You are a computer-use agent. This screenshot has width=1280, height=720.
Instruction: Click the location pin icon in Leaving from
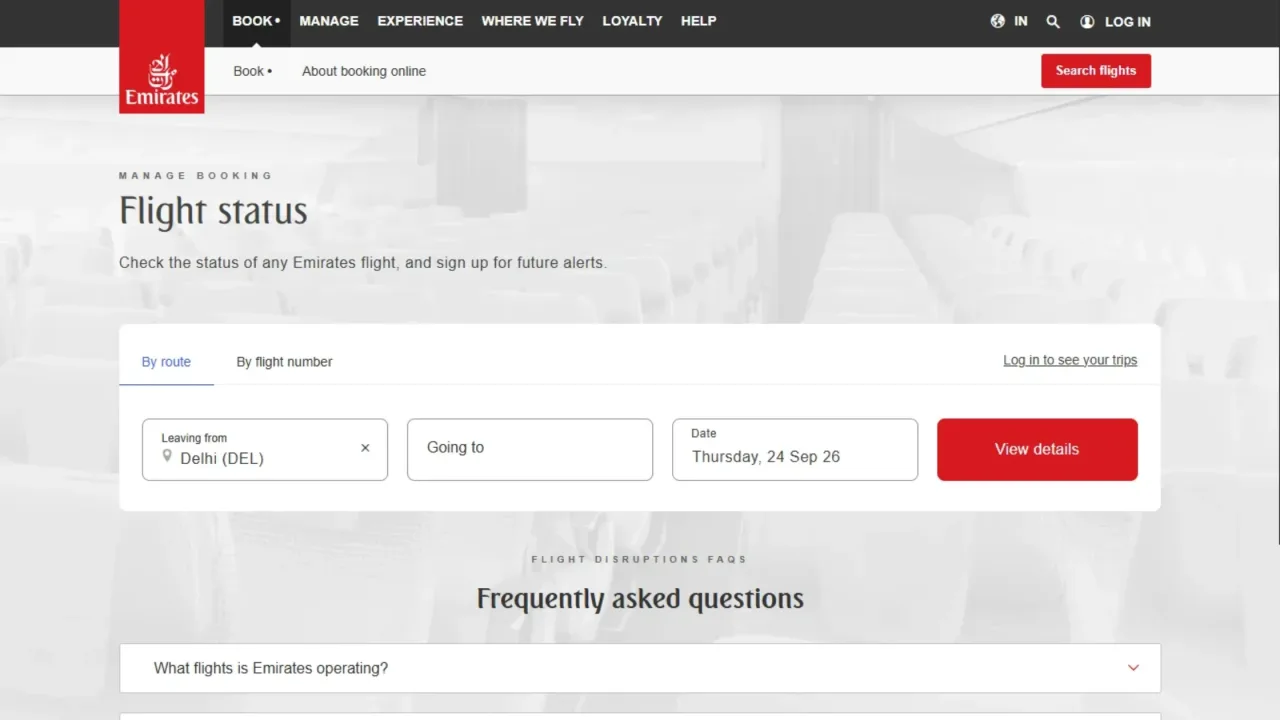[x=167, y=457]
